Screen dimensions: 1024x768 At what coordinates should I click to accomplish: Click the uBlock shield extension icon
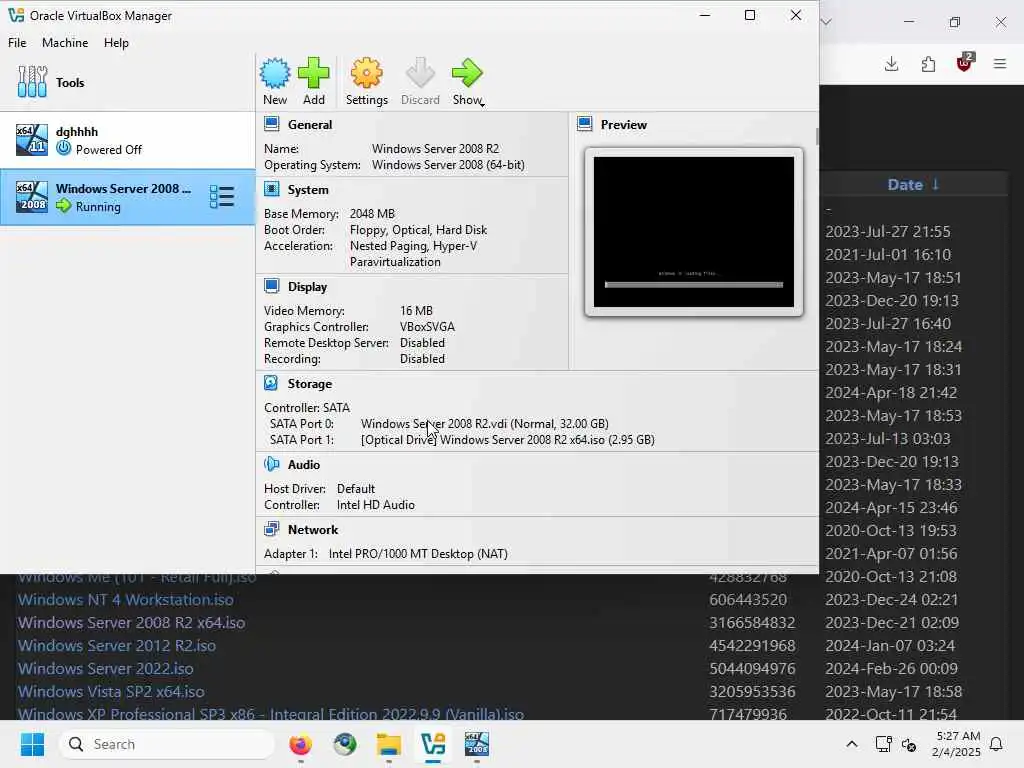click(x=965, y=63)
